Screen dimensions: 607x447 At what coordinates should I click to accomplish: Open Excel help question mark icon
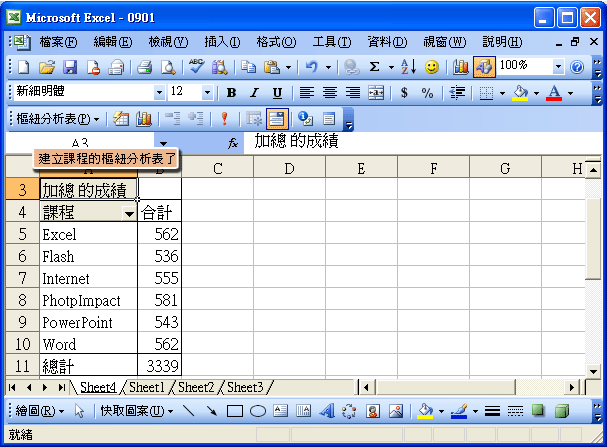pyautogui.click(x=577, y=67)
